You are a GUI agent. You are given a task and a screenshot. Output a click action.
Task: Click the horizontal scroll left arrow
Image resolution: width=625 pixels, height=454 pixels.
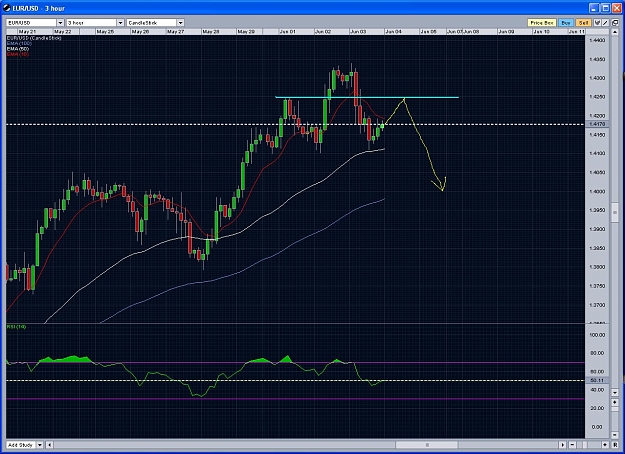click(x=50, y=445)
